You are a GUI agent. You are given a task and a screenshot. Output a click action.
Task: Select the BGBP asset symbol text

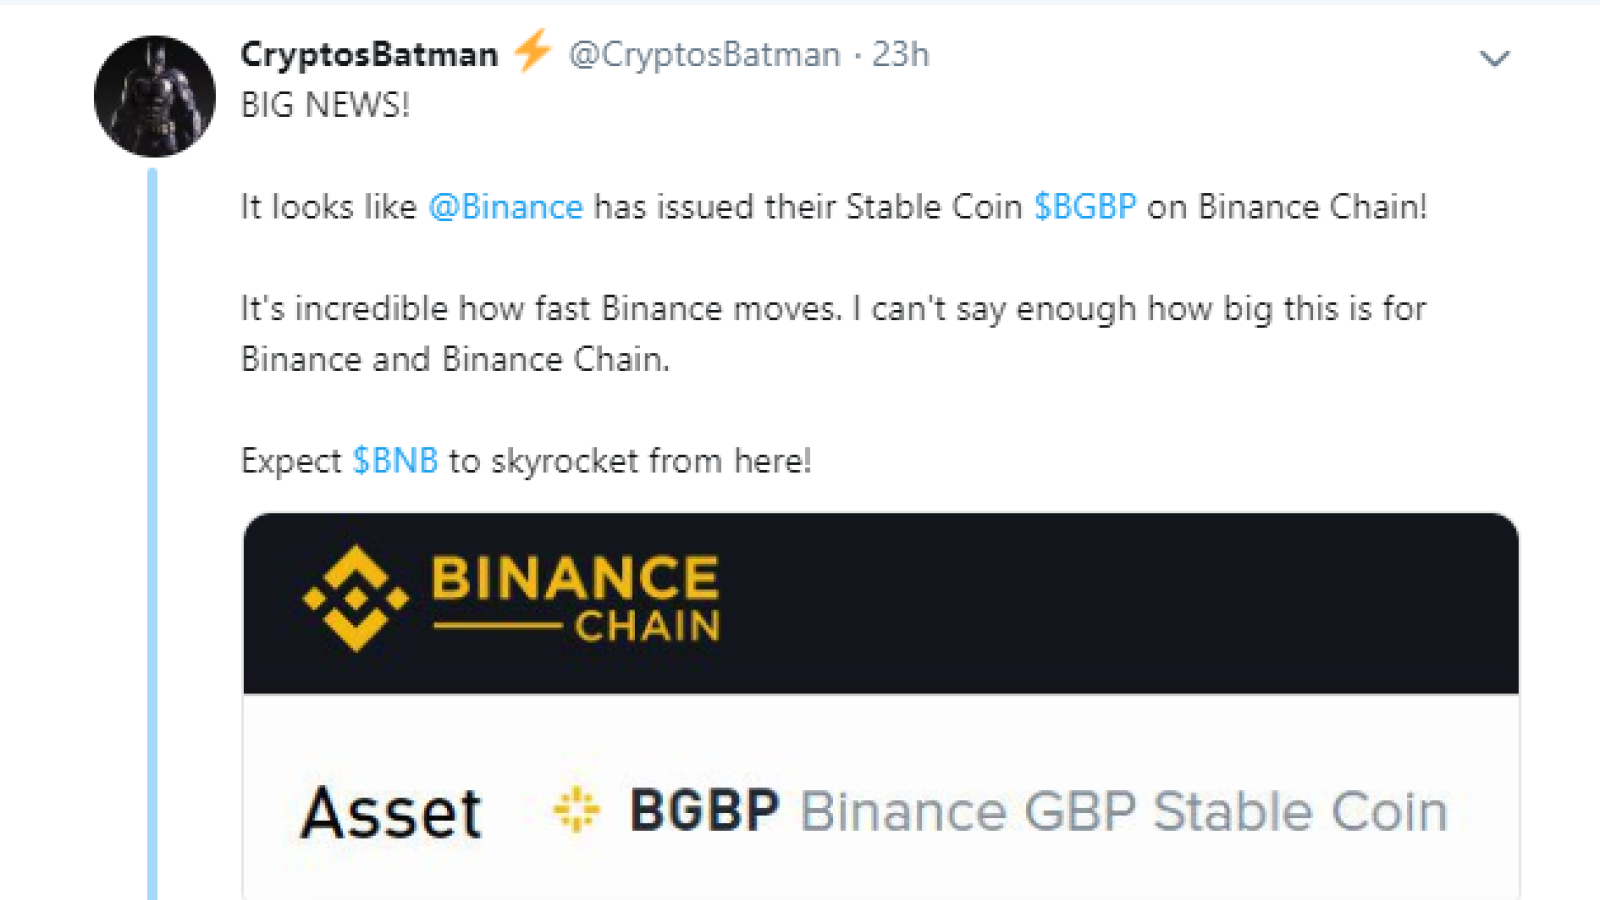pos(704,811)
